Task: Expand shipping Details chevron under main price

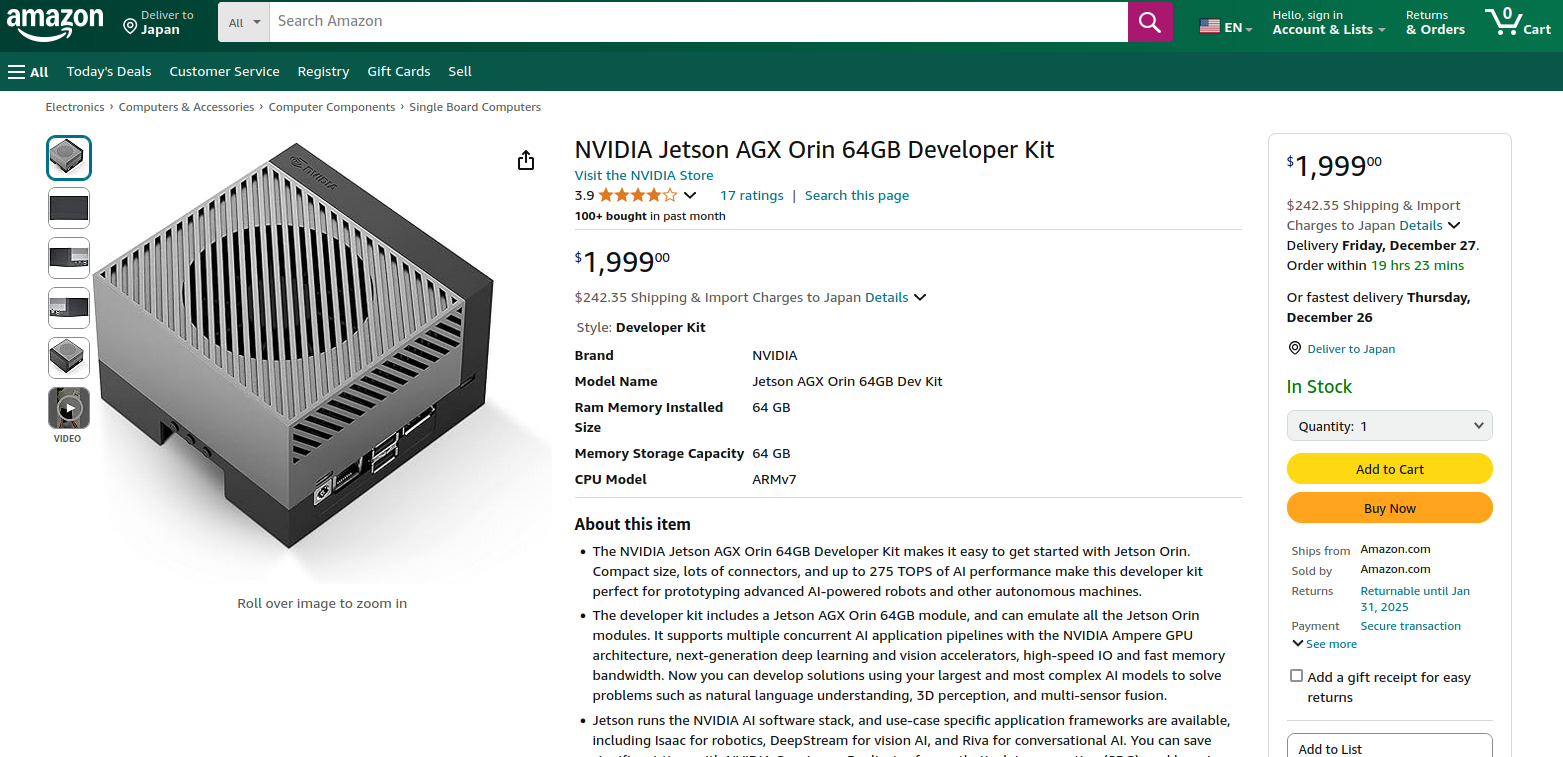Action: 920,297
